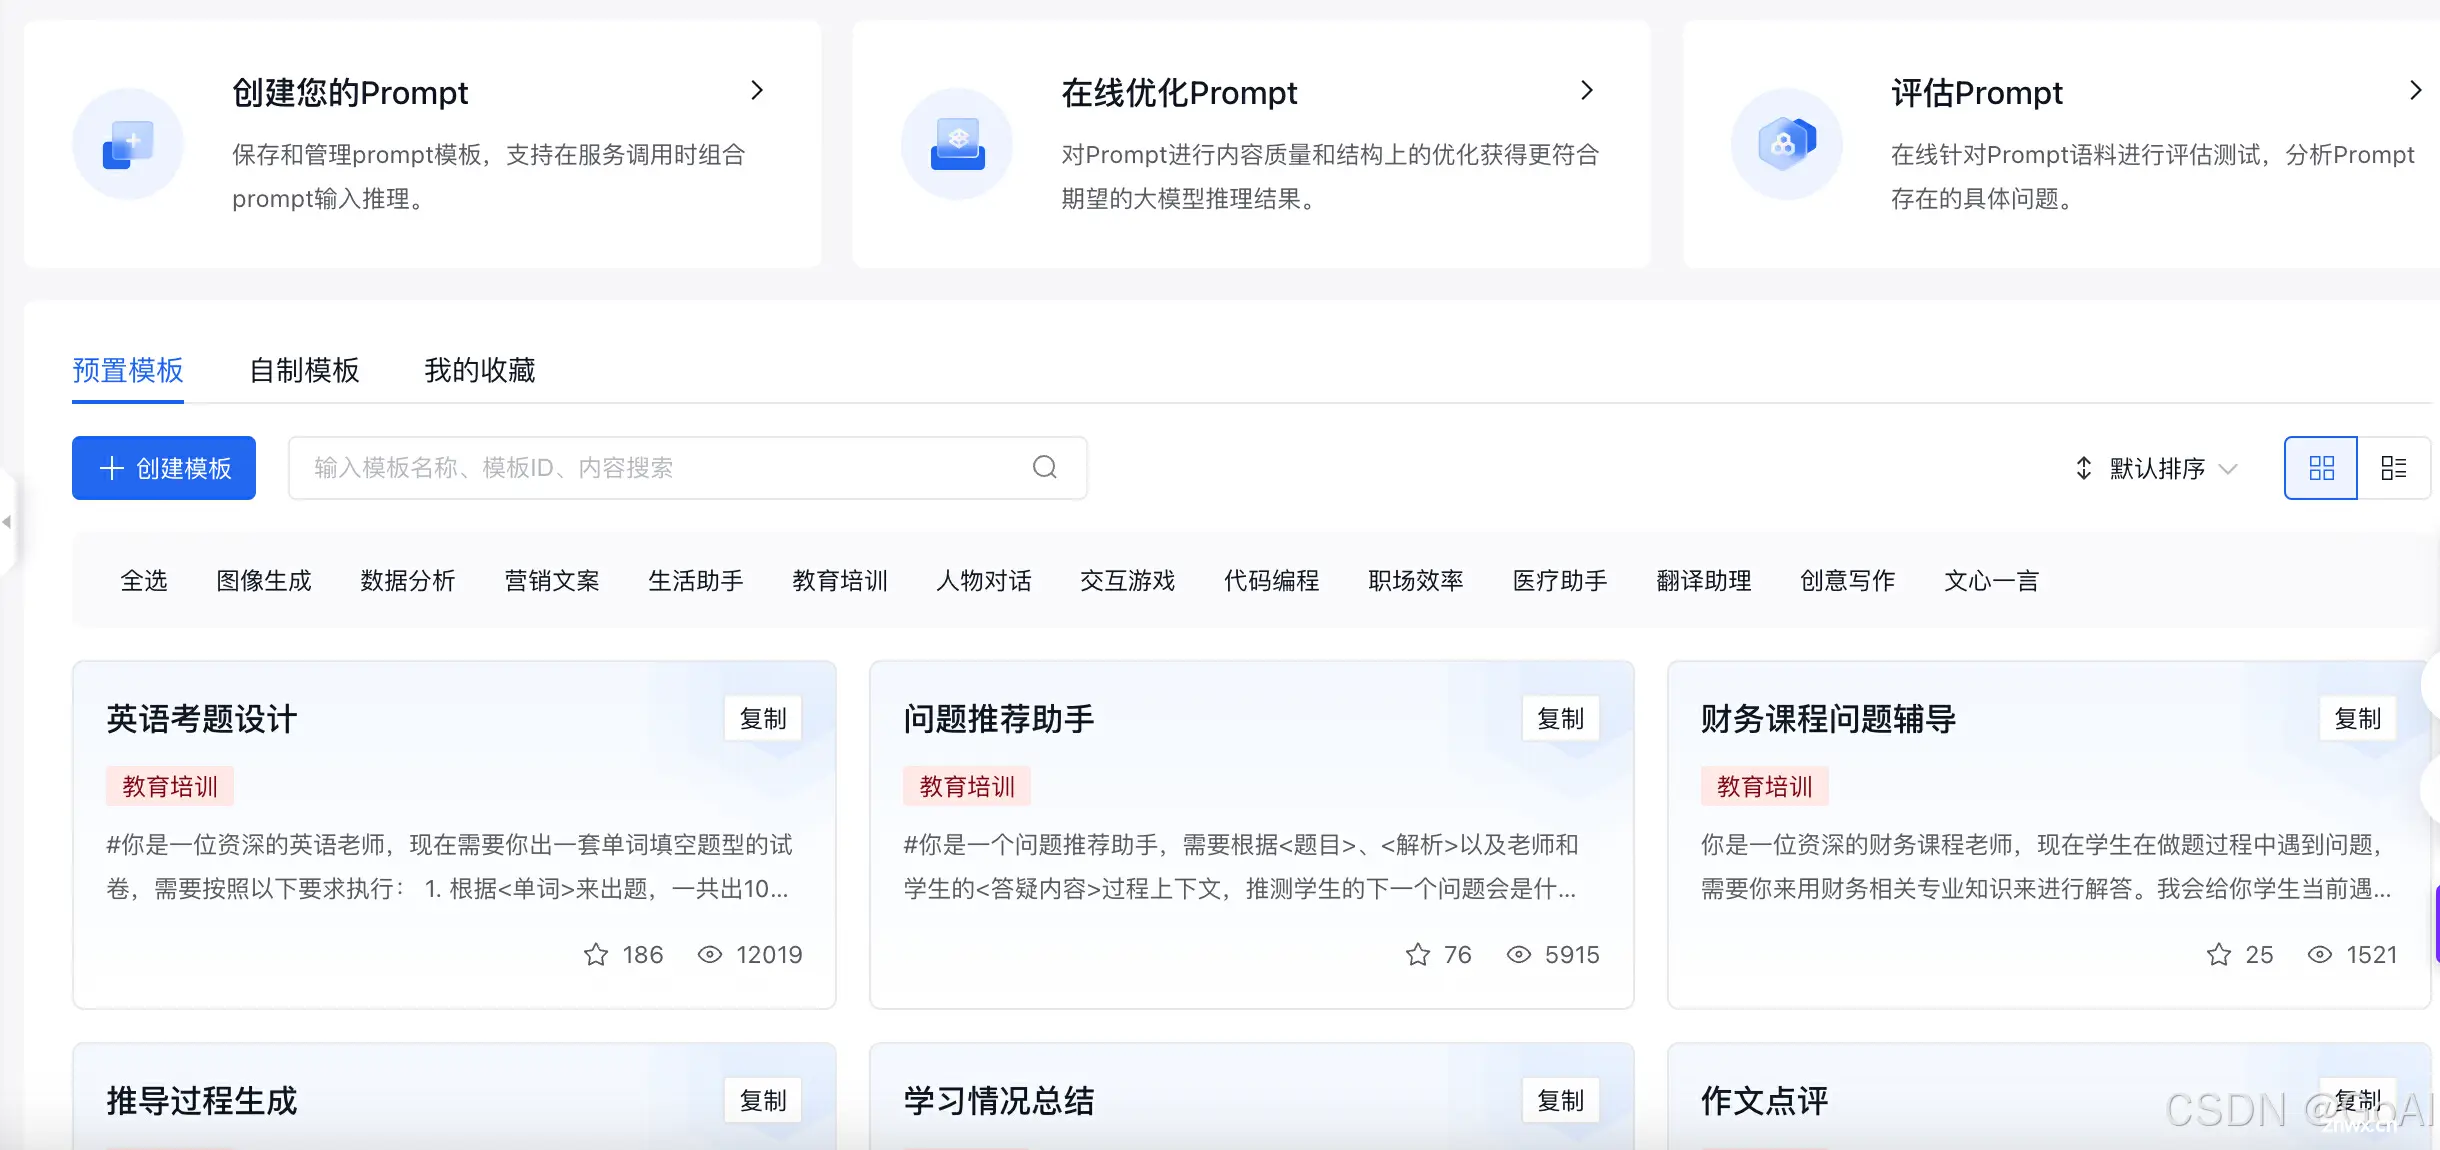The height and width of the screenshot is (1150, 2440).
Task: Click the 创建您的Prompt card icon
Action: (x=128, y=144)
